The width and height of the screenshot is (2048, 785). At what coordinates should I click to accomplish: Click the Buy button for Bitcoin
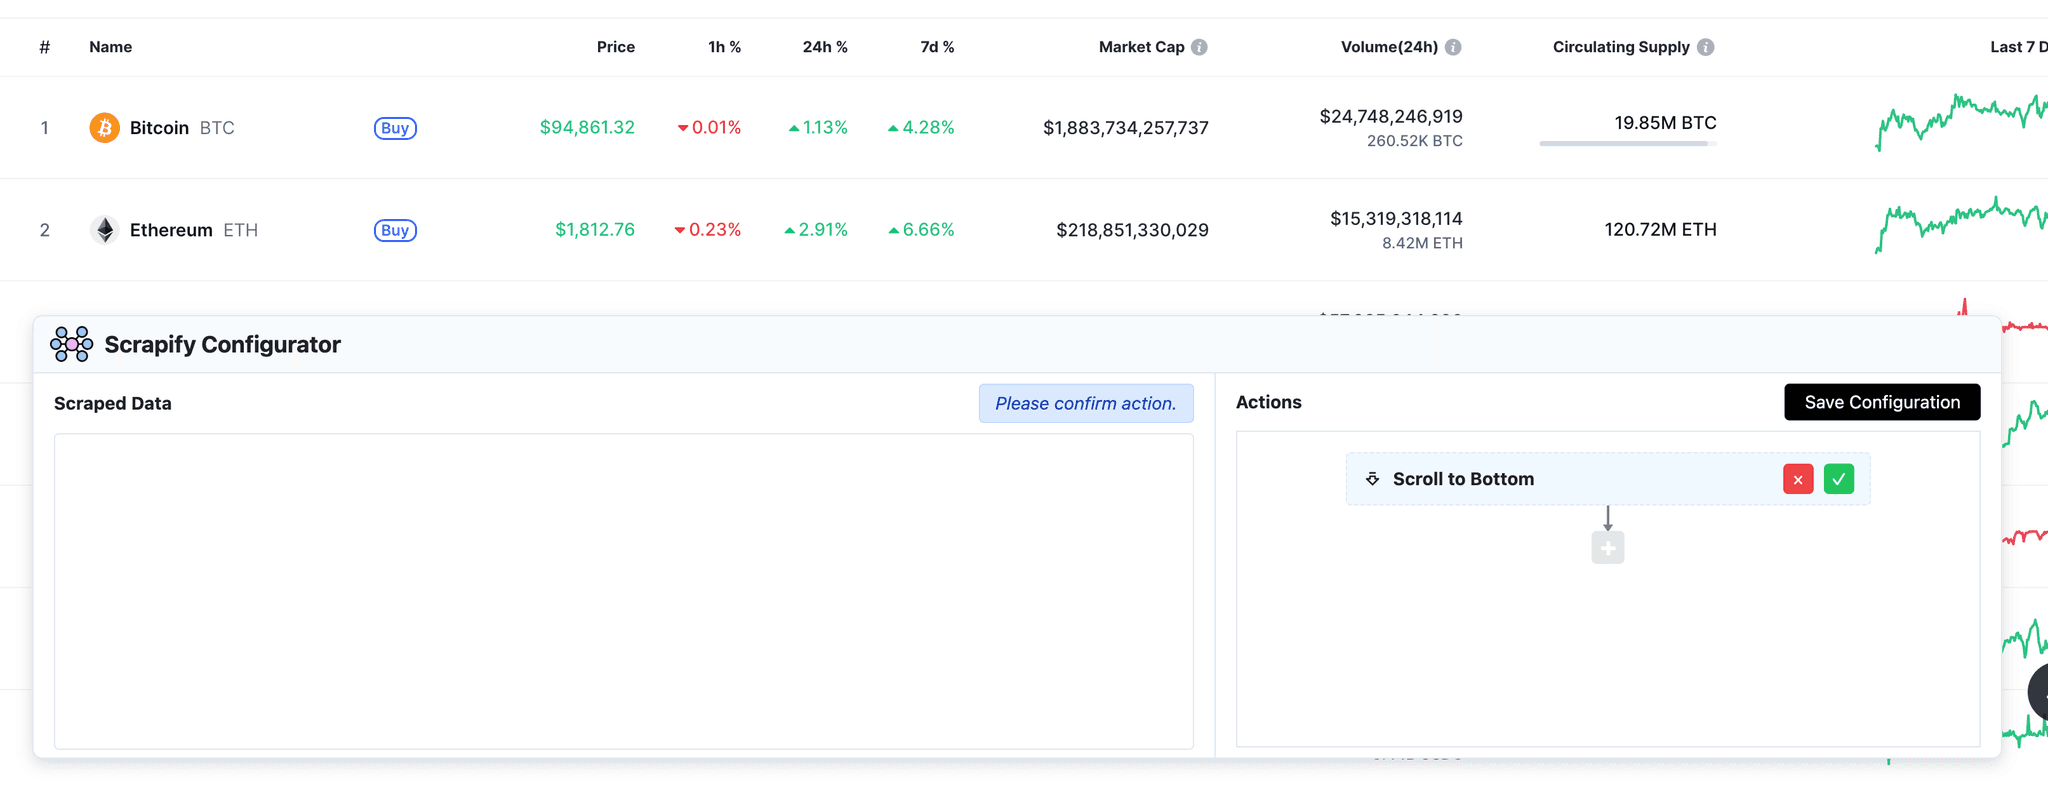tap(395, 128)
